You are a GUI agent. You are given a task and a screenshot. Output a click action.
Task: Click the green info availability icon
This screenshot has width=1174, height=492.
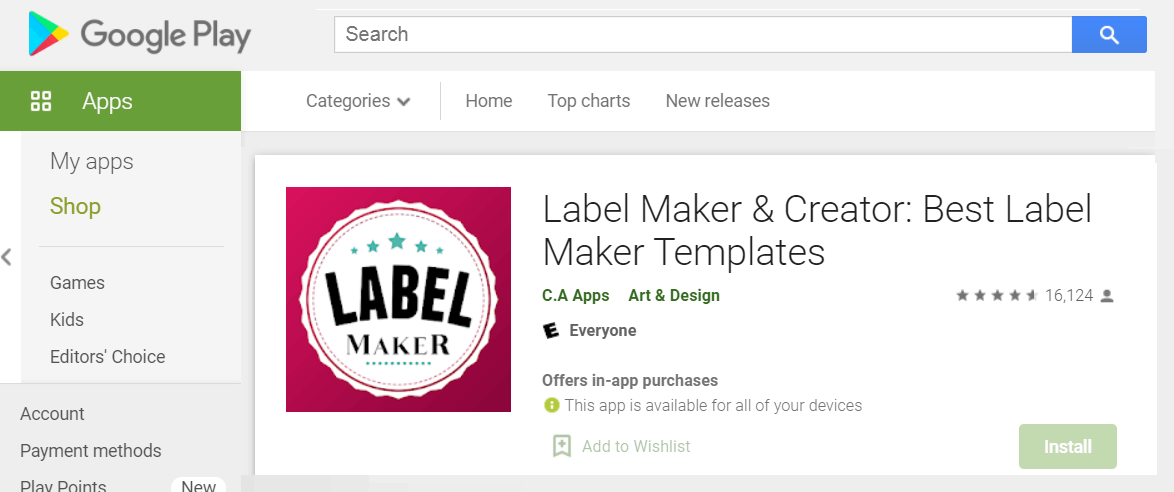552,405
